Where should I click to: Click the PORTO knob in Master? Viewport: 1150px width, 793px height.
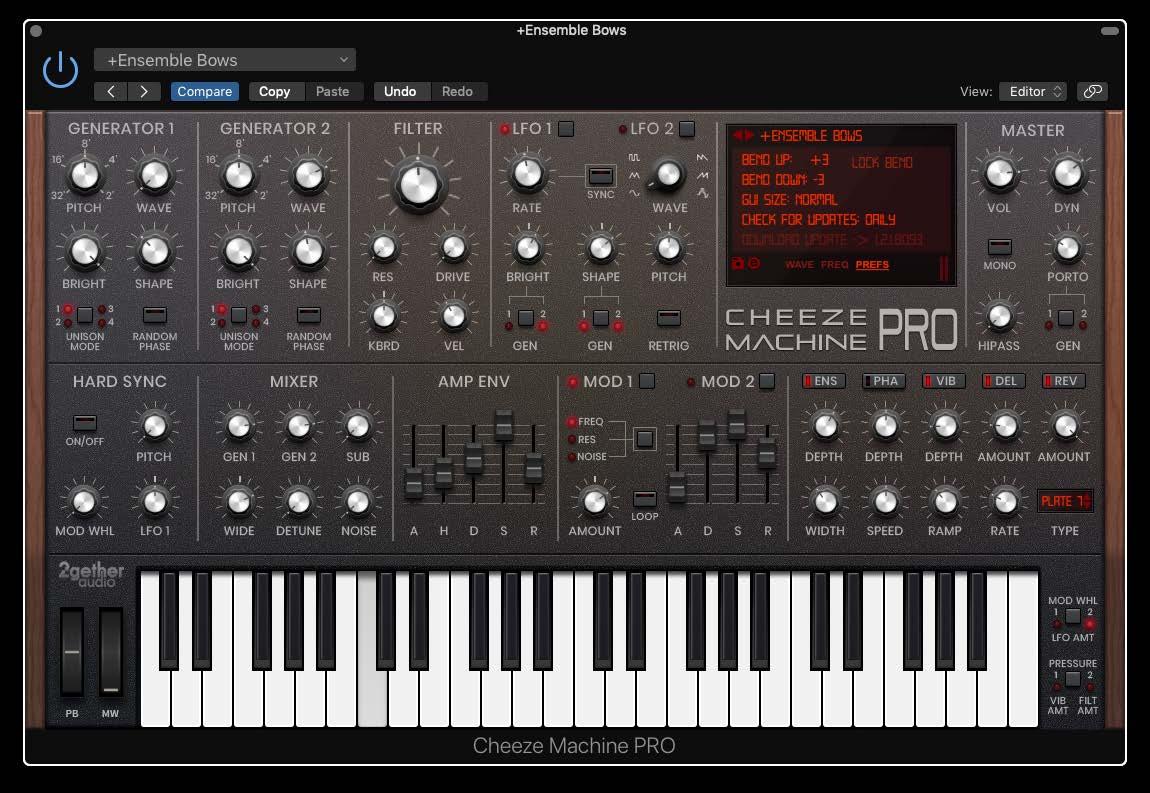click(1067, 248)
